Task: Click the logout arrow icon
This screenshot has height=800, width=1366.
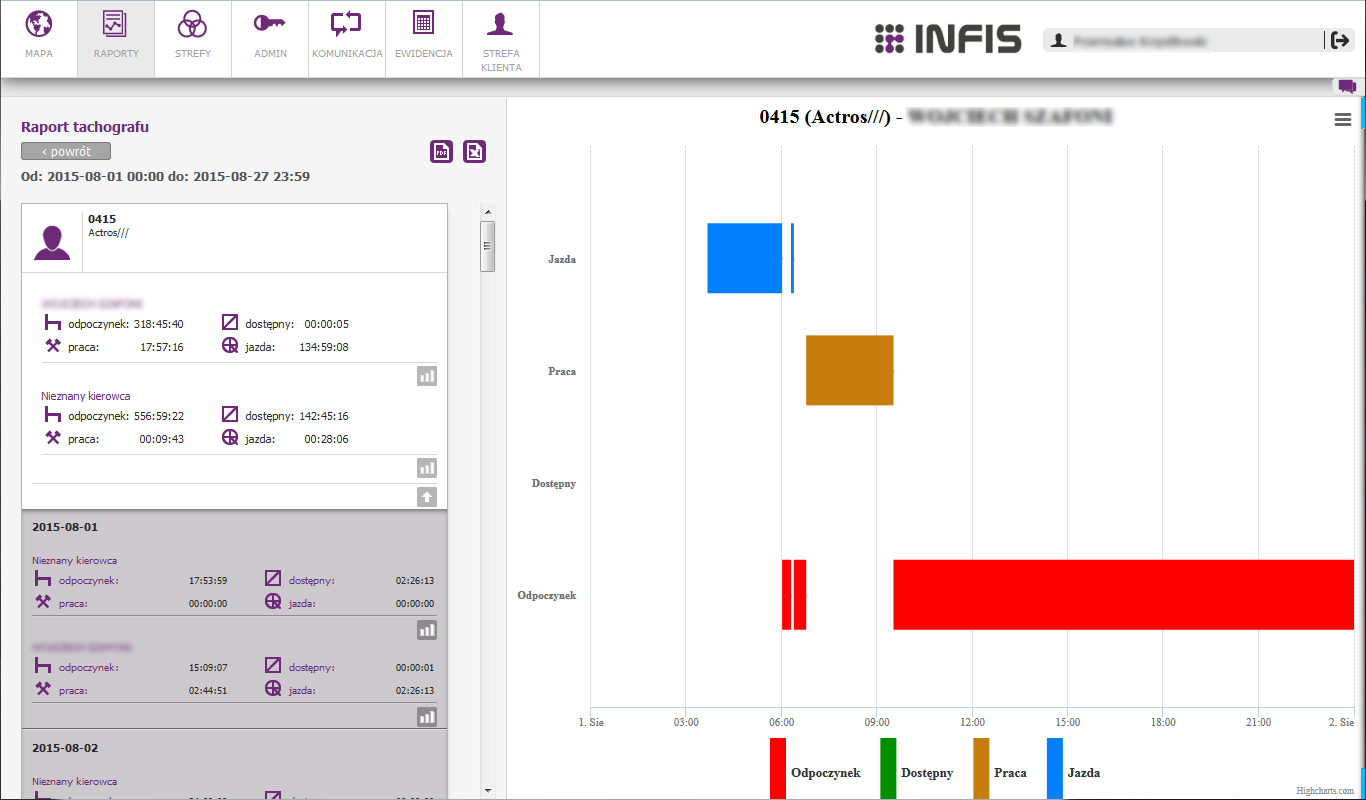Action: point(1340,40)
